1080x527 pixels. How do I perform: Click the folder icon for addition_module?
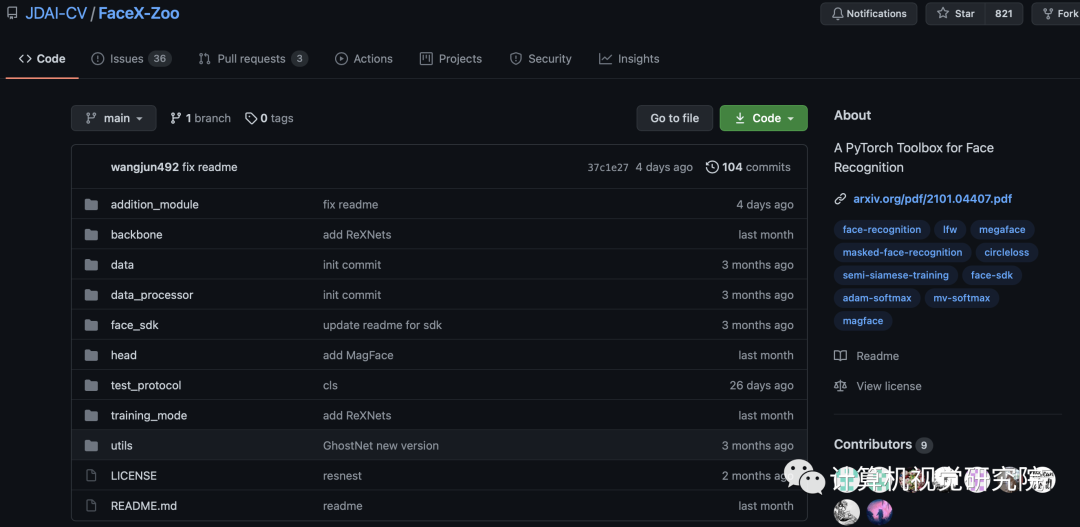click(91, 205)
